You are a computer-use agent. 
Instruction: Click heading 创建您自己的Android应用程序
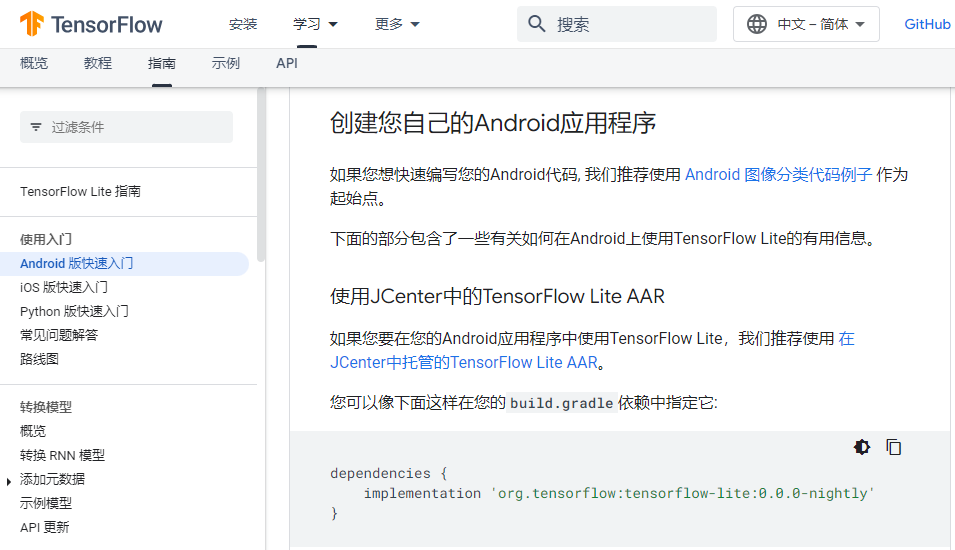[493, 123]
